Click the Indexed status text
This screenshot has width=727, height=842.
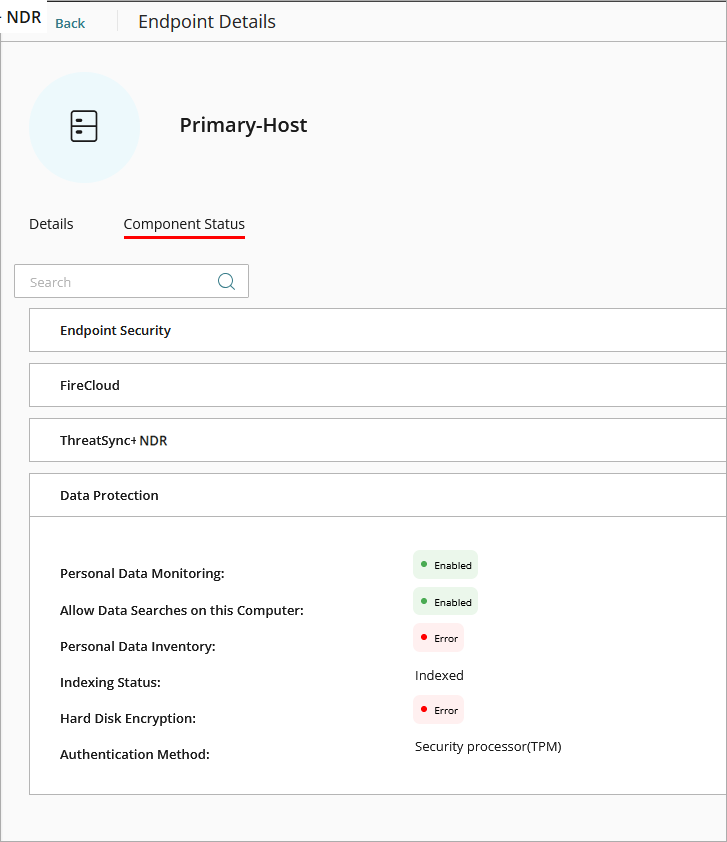438,675
